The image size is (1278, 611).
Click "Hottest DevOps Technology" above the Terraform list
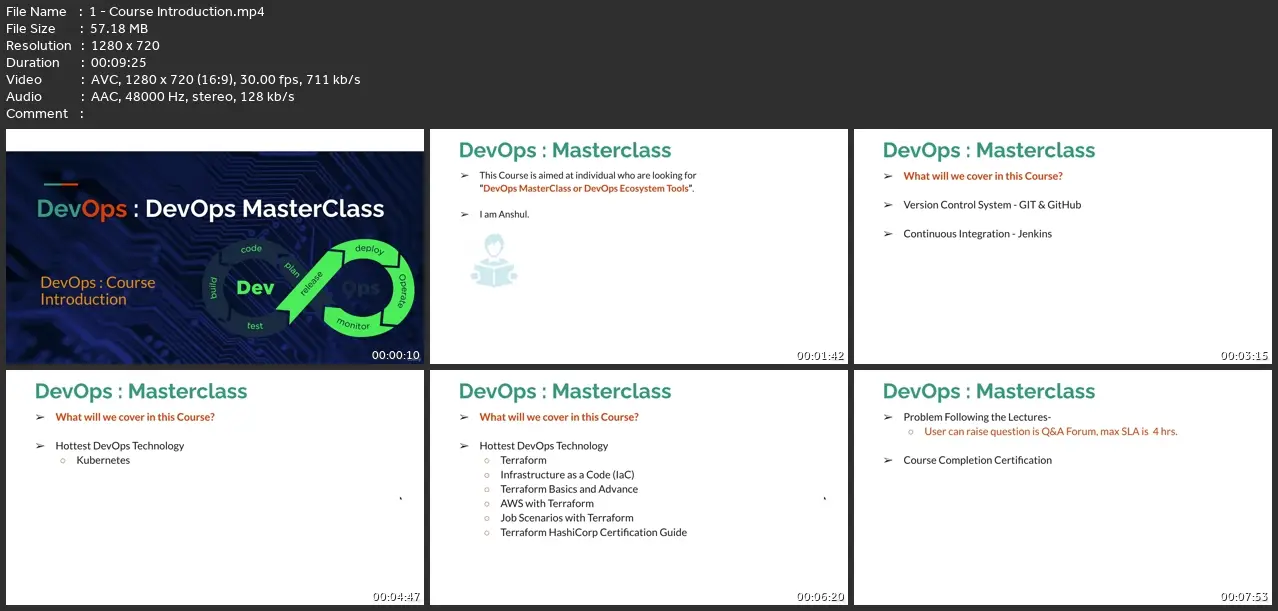pos(544,446)
